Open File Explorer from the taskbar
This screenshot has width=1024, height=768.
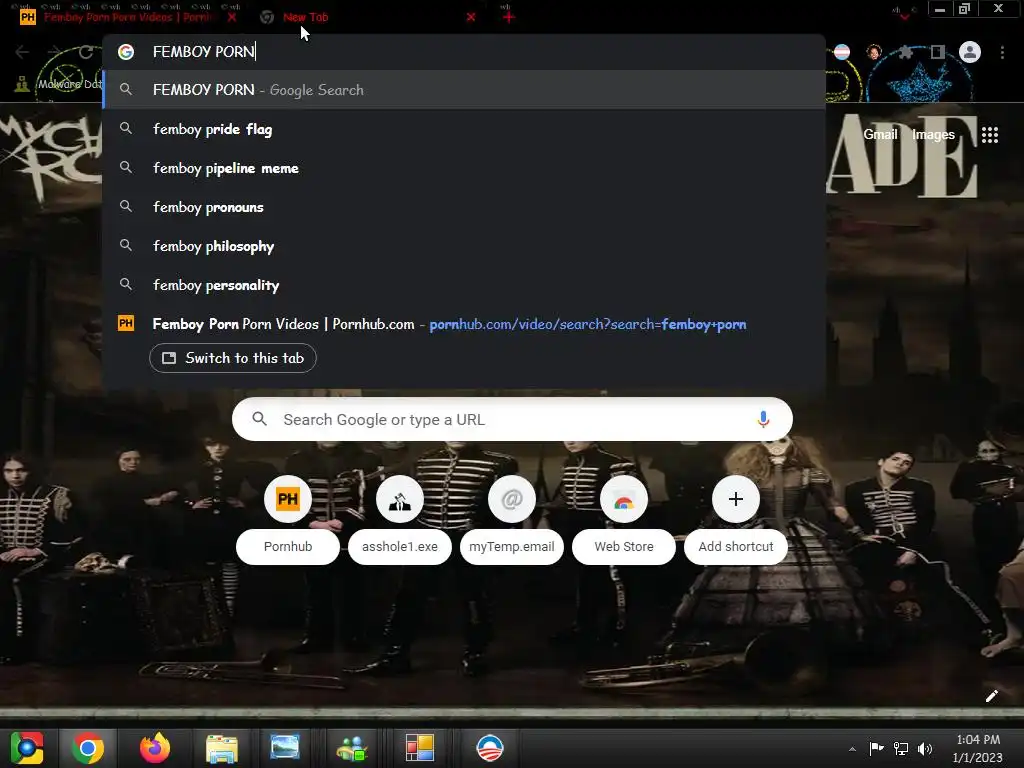[221, 748]
